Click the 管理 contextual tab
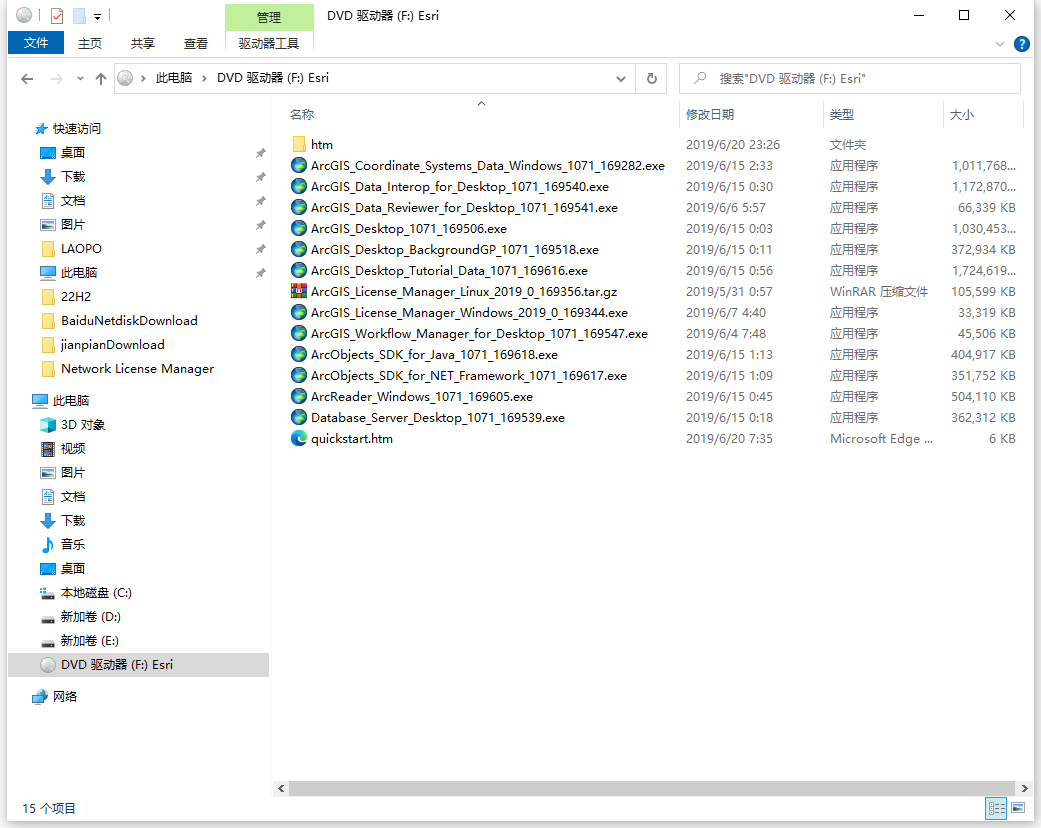Image resolution: width=1041 pixels, height=828 pixels. point(269,18)
